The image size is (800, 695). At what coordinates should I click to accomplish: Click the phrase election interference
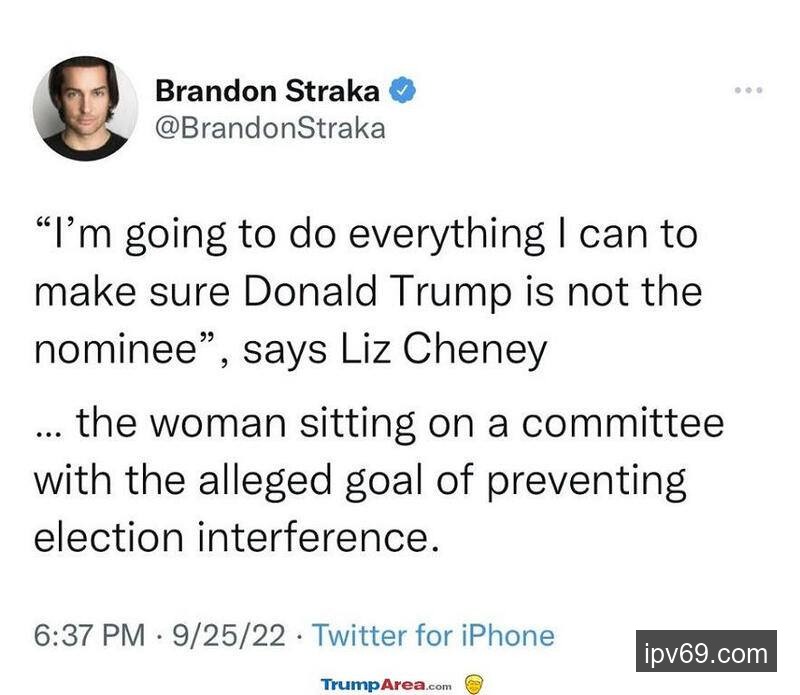(x=237, y=536)
